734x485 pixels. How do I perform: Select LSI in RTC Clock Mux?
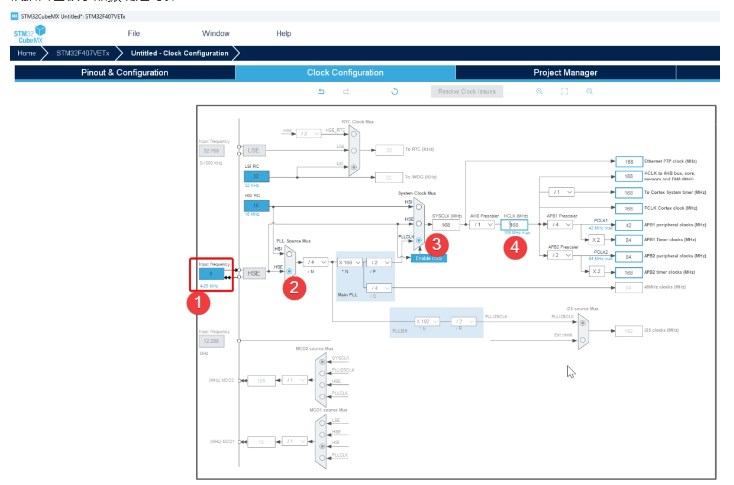(x=354, y=167)
